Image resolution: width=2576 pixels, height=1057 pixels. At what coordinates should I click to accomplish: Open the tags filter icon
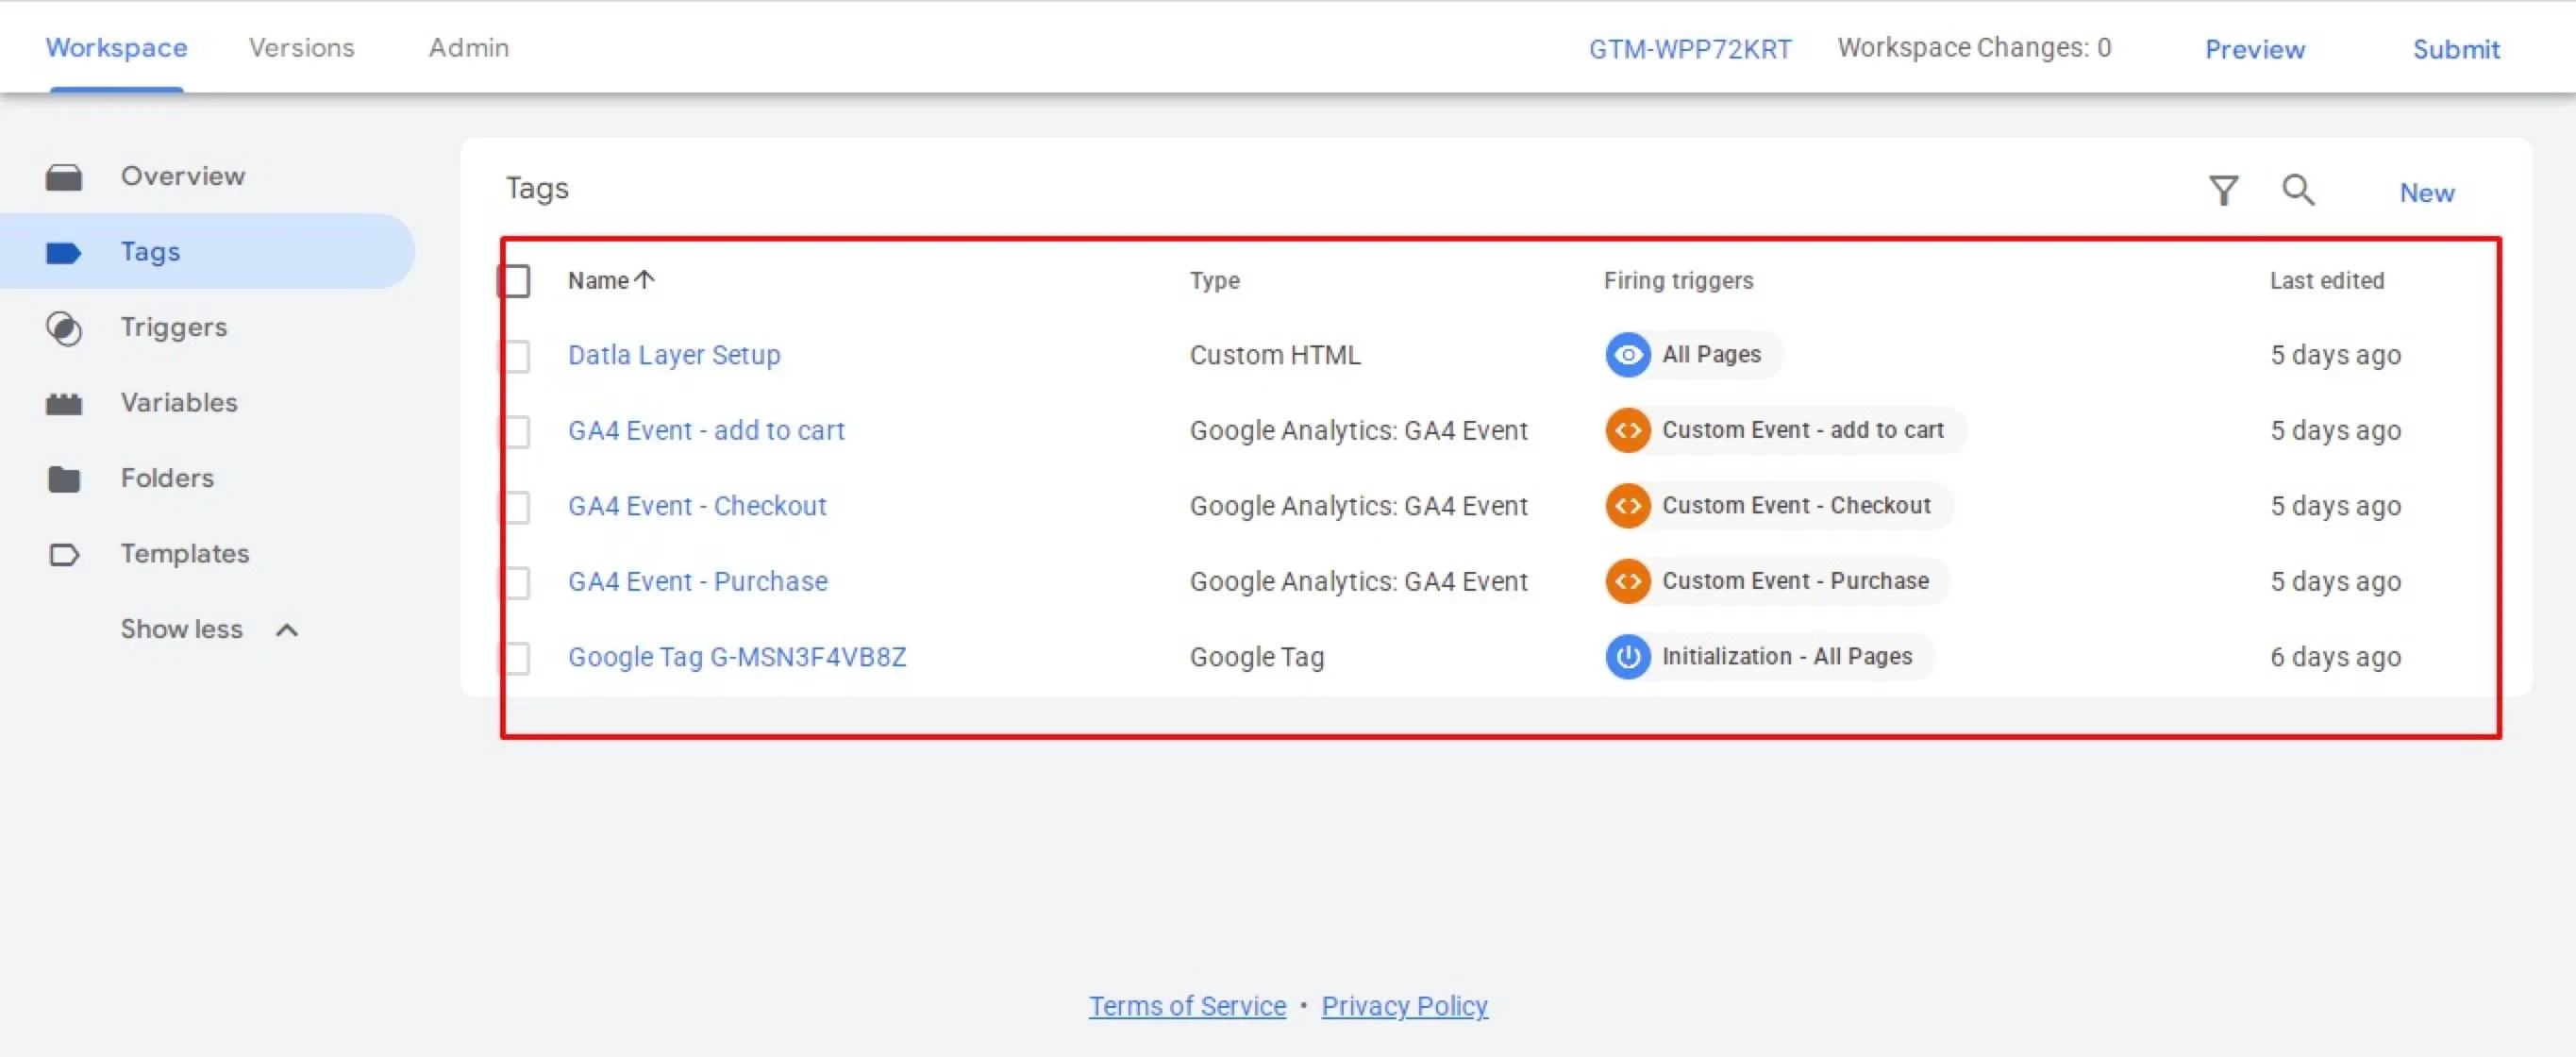tap(2223, 190)
